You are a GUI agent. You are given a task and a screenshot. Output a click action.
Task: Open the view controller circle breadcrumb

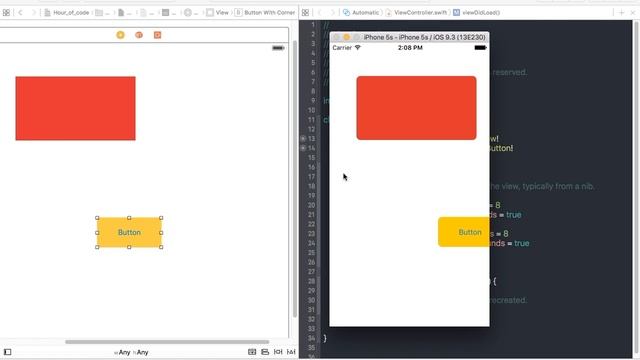pyautogui.click(x=191, y=13)
